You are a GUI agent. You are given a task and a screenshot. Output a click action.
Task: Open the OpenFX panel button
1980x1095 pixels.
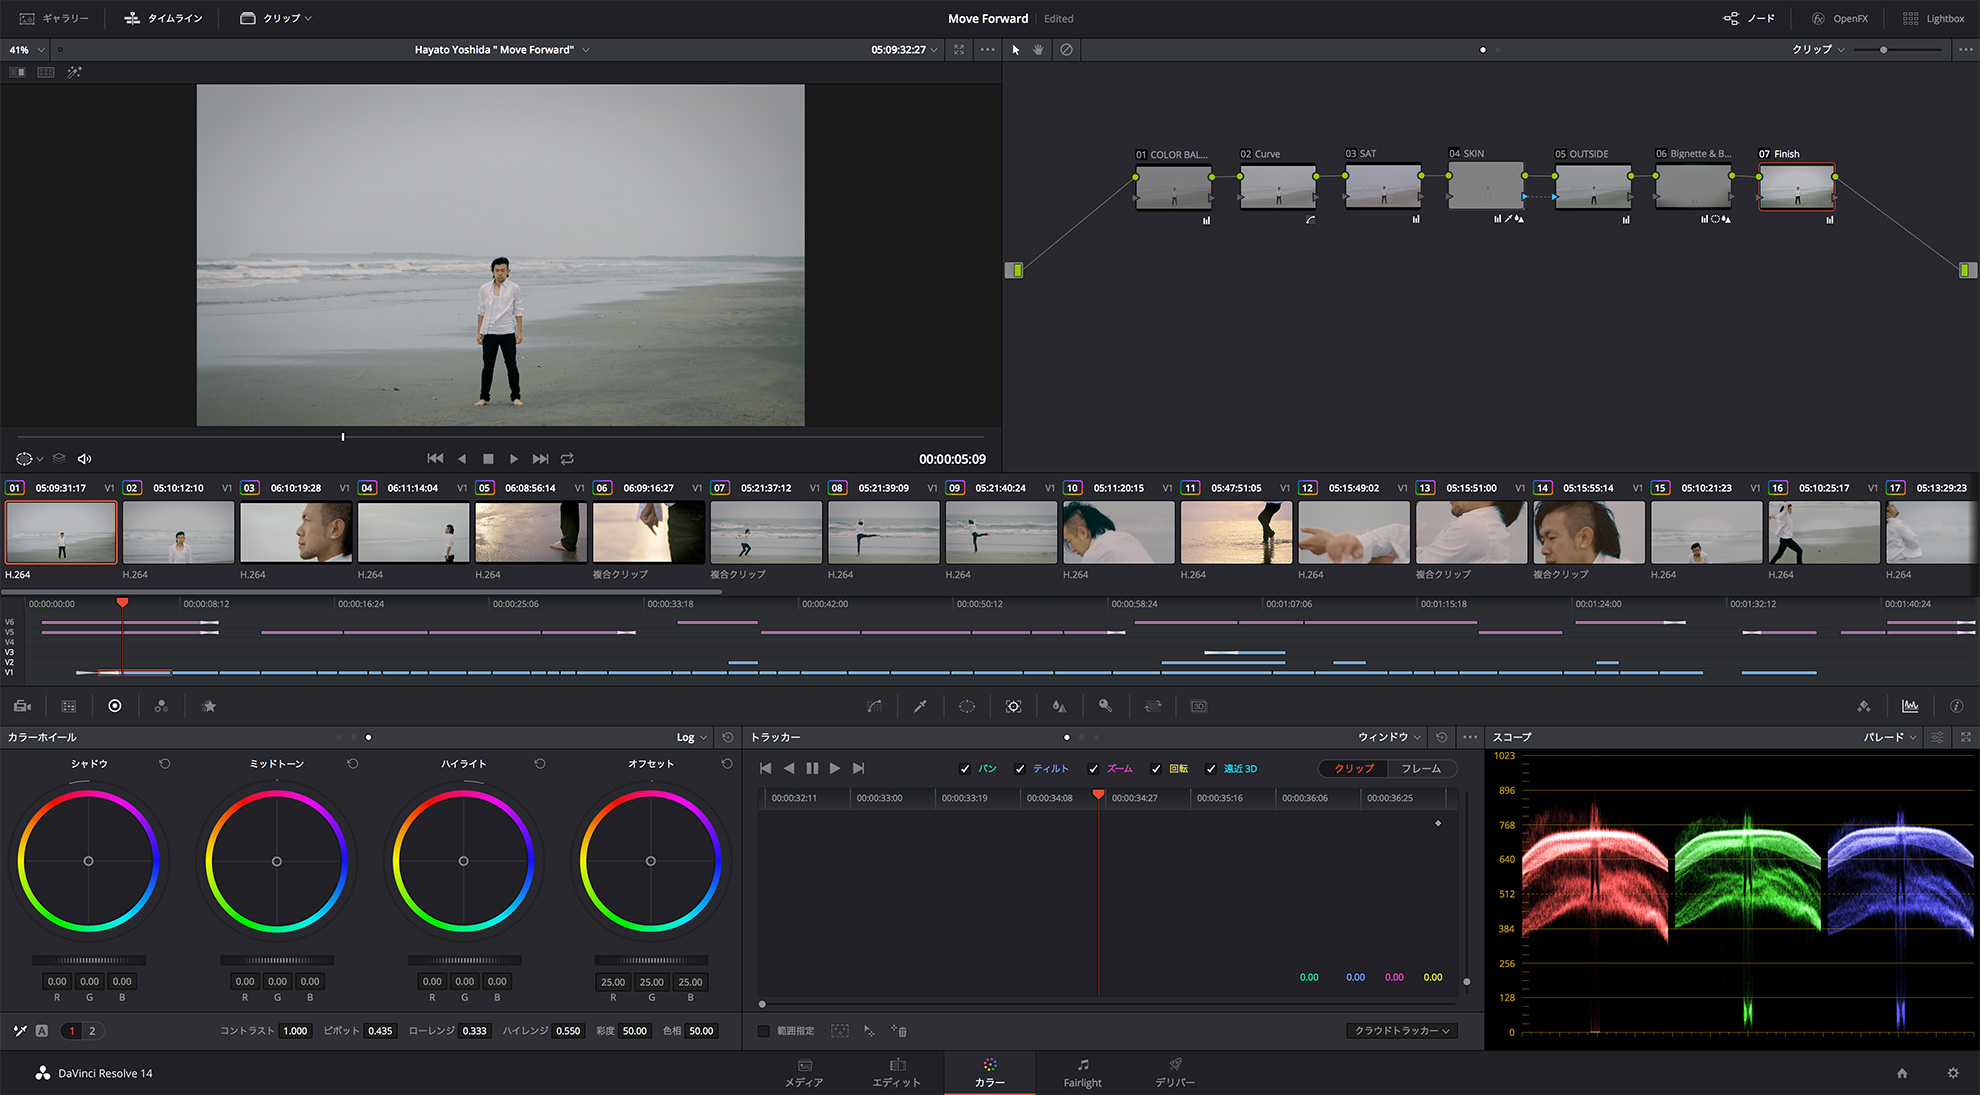click(x=1840, y=18)
